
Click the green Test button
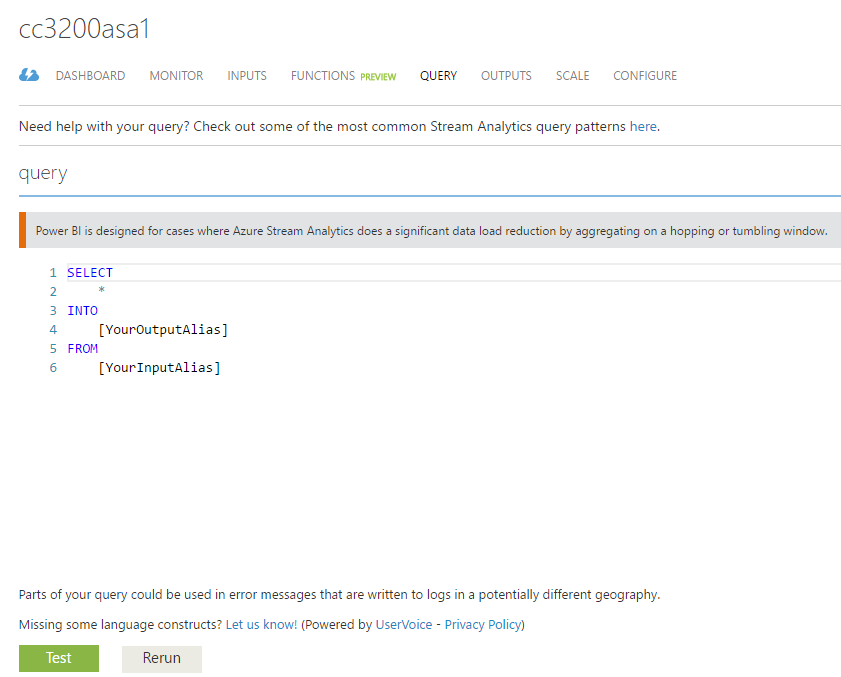[59, 658]
